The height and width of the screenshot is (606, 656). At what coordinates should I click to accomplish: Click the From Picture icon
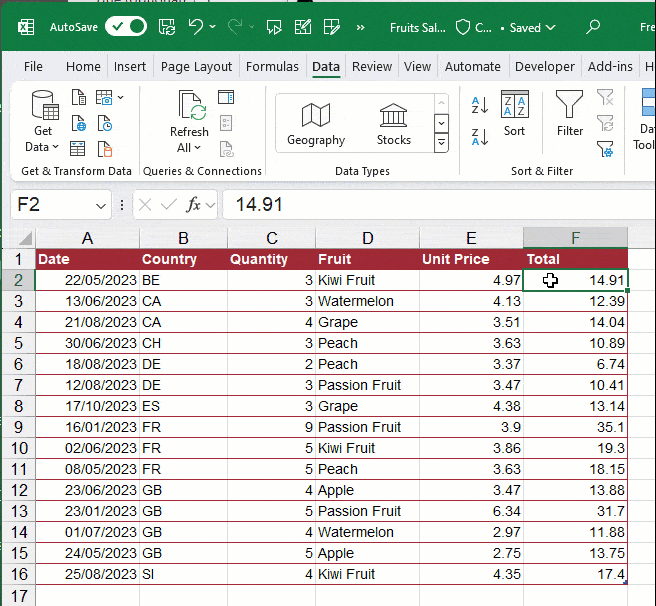104,97
